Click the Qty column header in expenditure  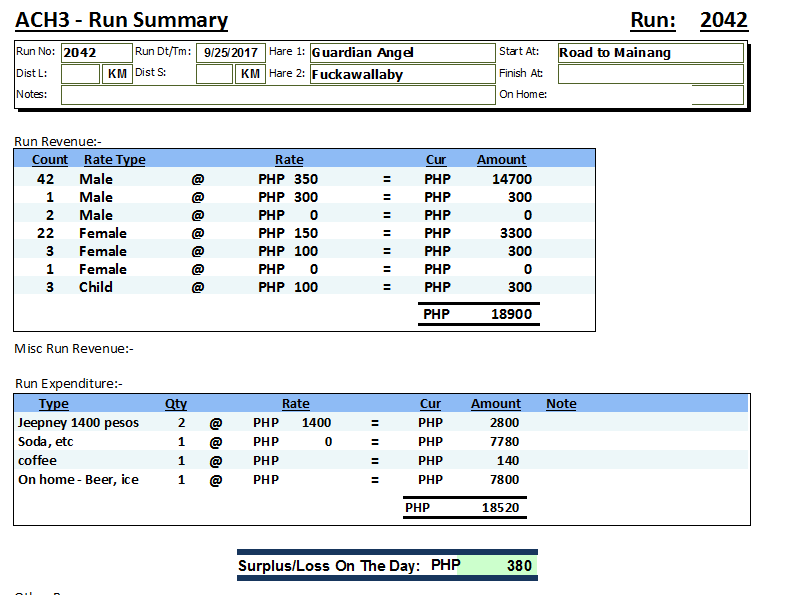176,404
